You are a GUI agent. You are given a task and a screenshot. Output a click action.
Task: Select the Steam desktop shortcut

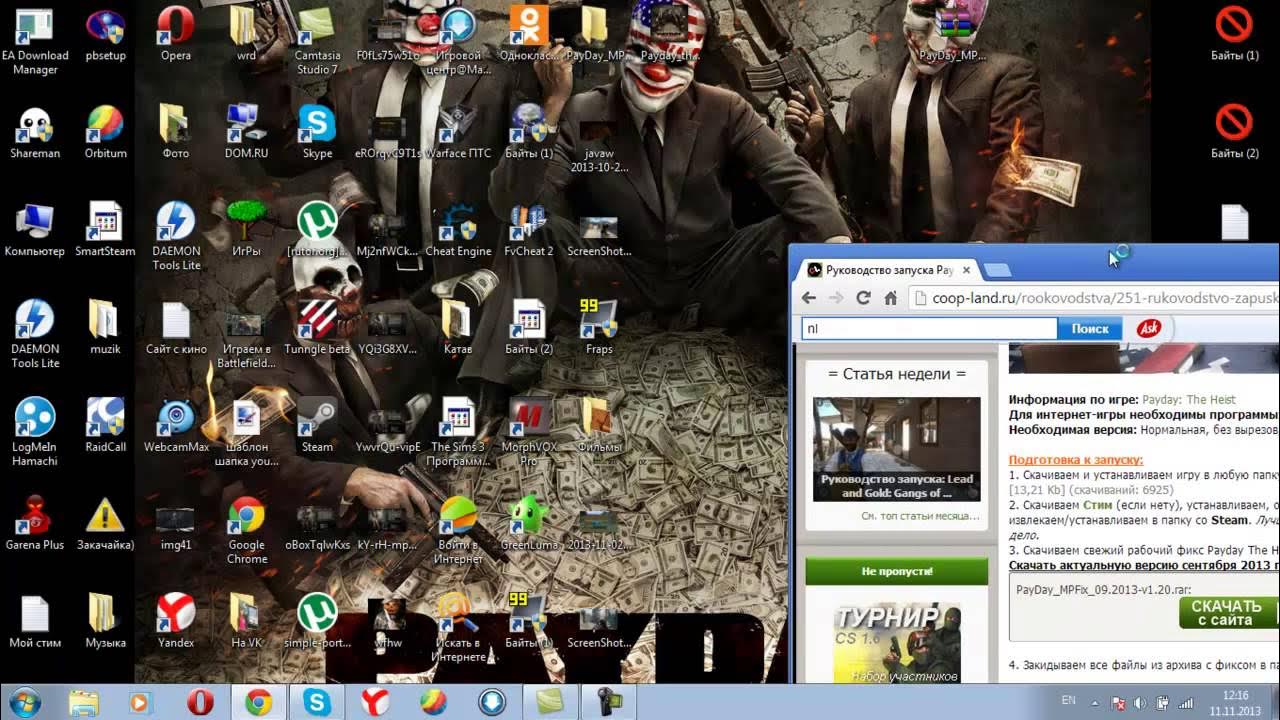[x=317, y=427]
